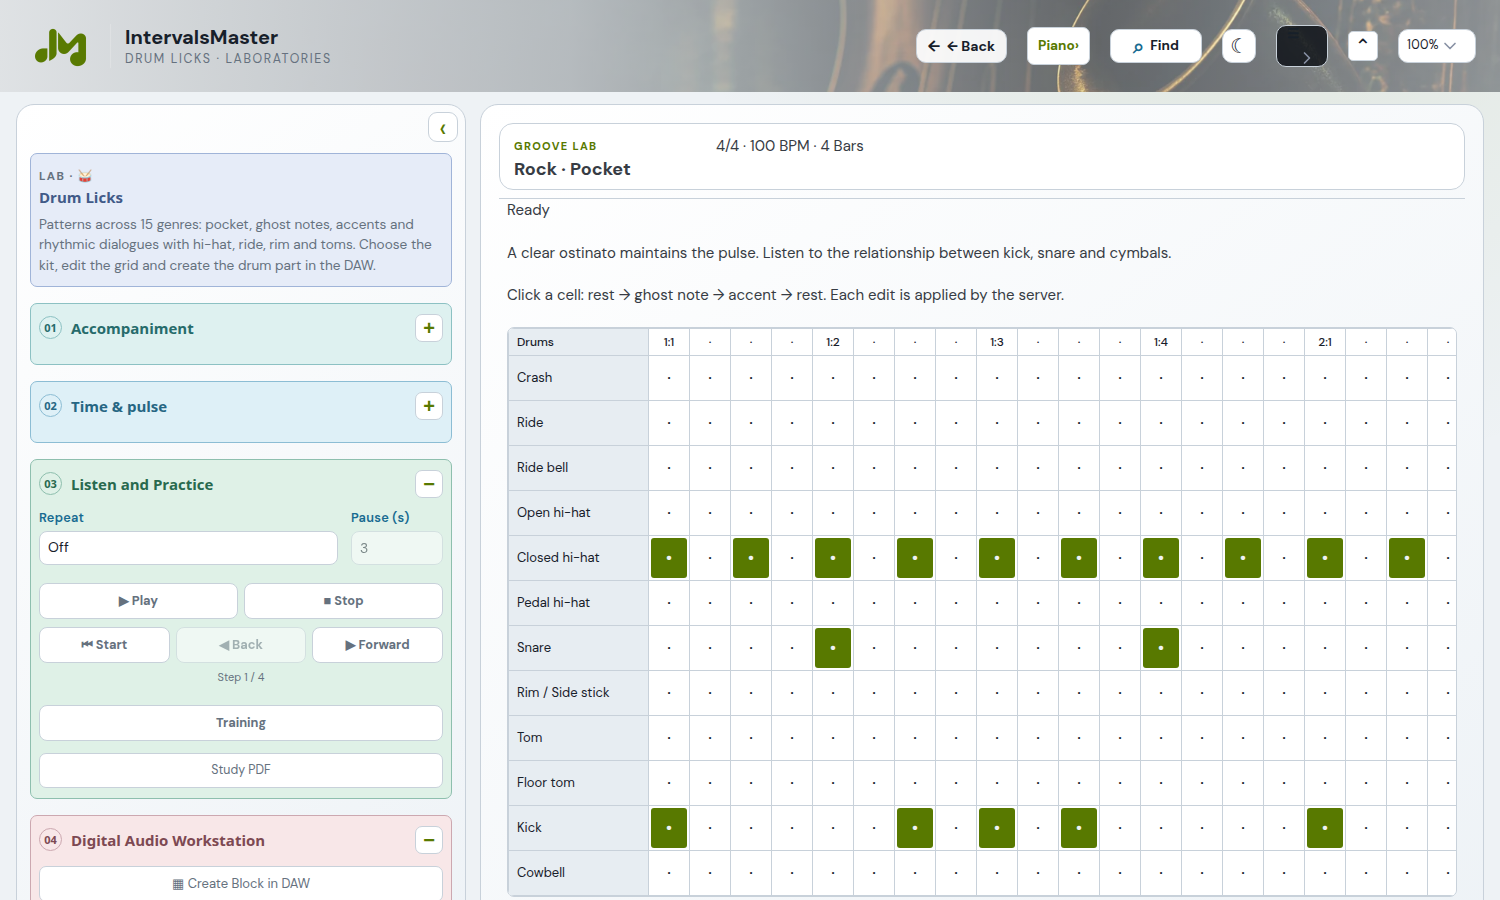This screenshot has height=900, width=1500.
Task: Stop playback
Action: pyautogui.click(x=343, y=601)
